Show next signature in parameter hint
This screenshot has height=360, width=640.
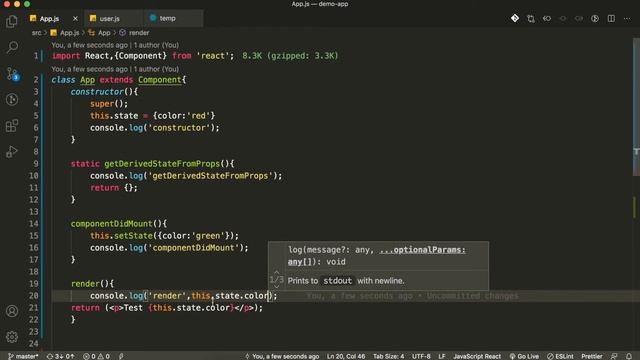click(x=276, y=287)
